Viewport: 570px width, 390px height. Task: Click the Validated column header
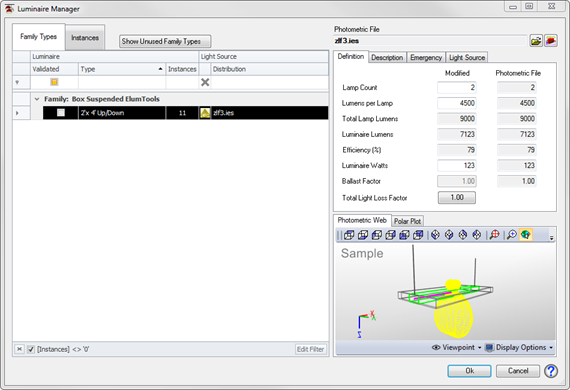[54, 69]
